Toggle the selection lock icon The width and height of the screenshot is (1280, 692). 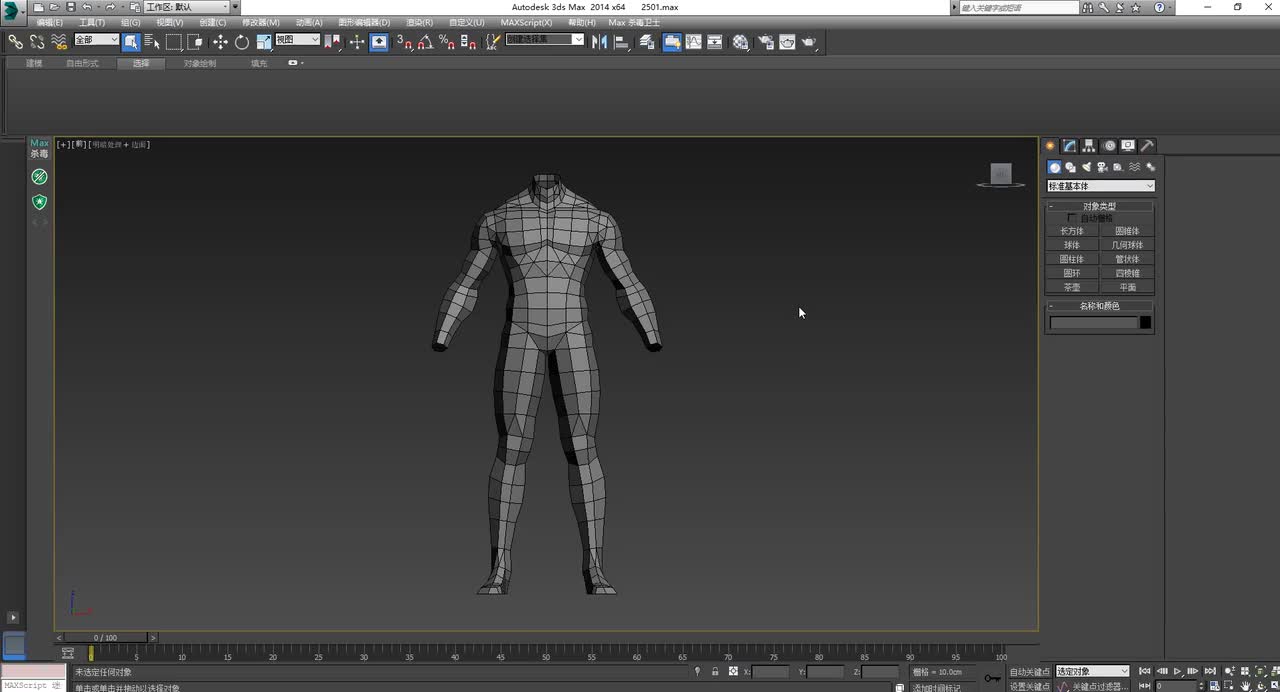715,672
